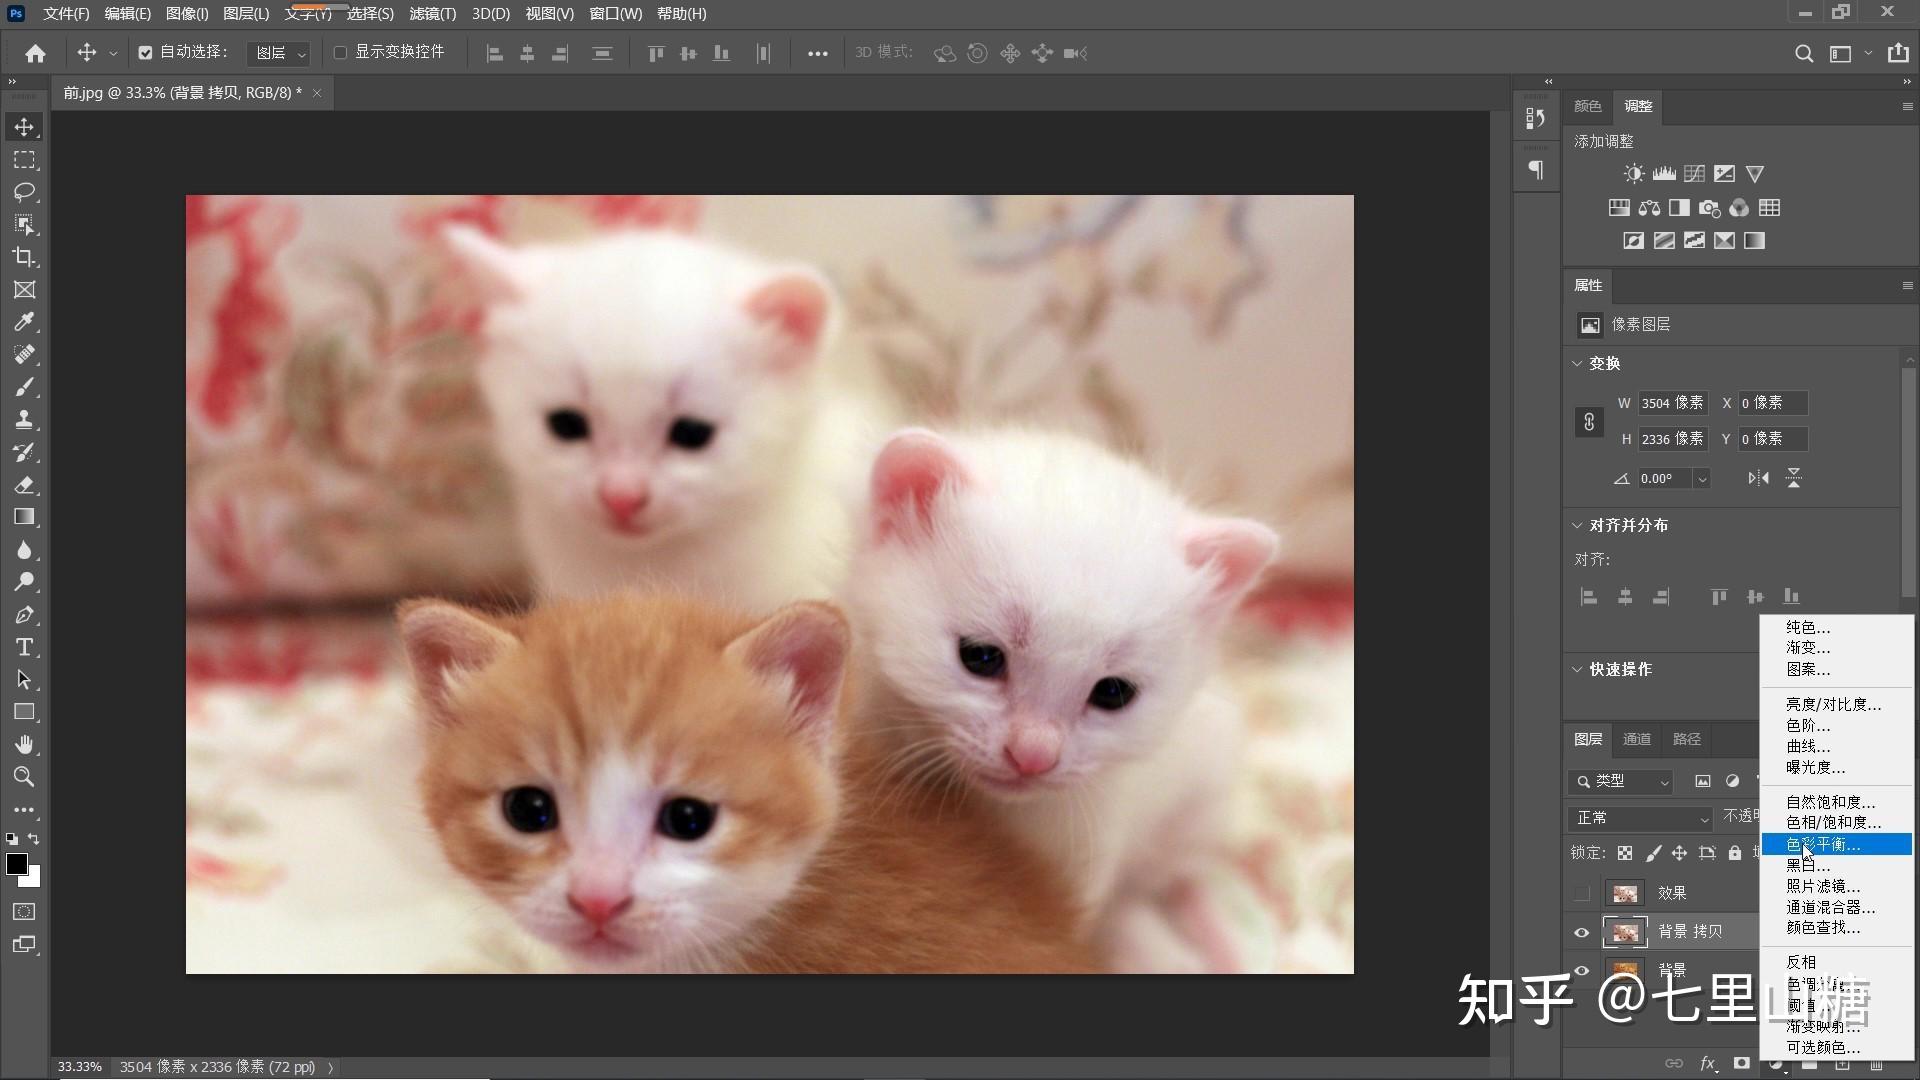Enable the 显示变换控件 checkbox

340,53
